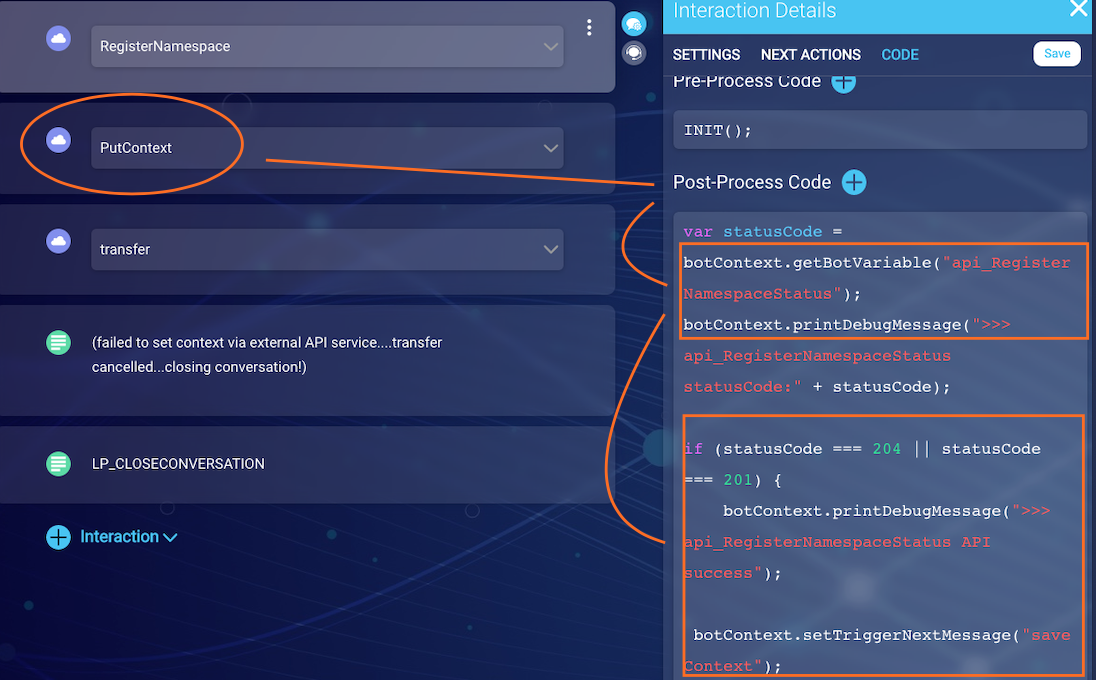Add Pre-Process Code via its plus icon

844,83
